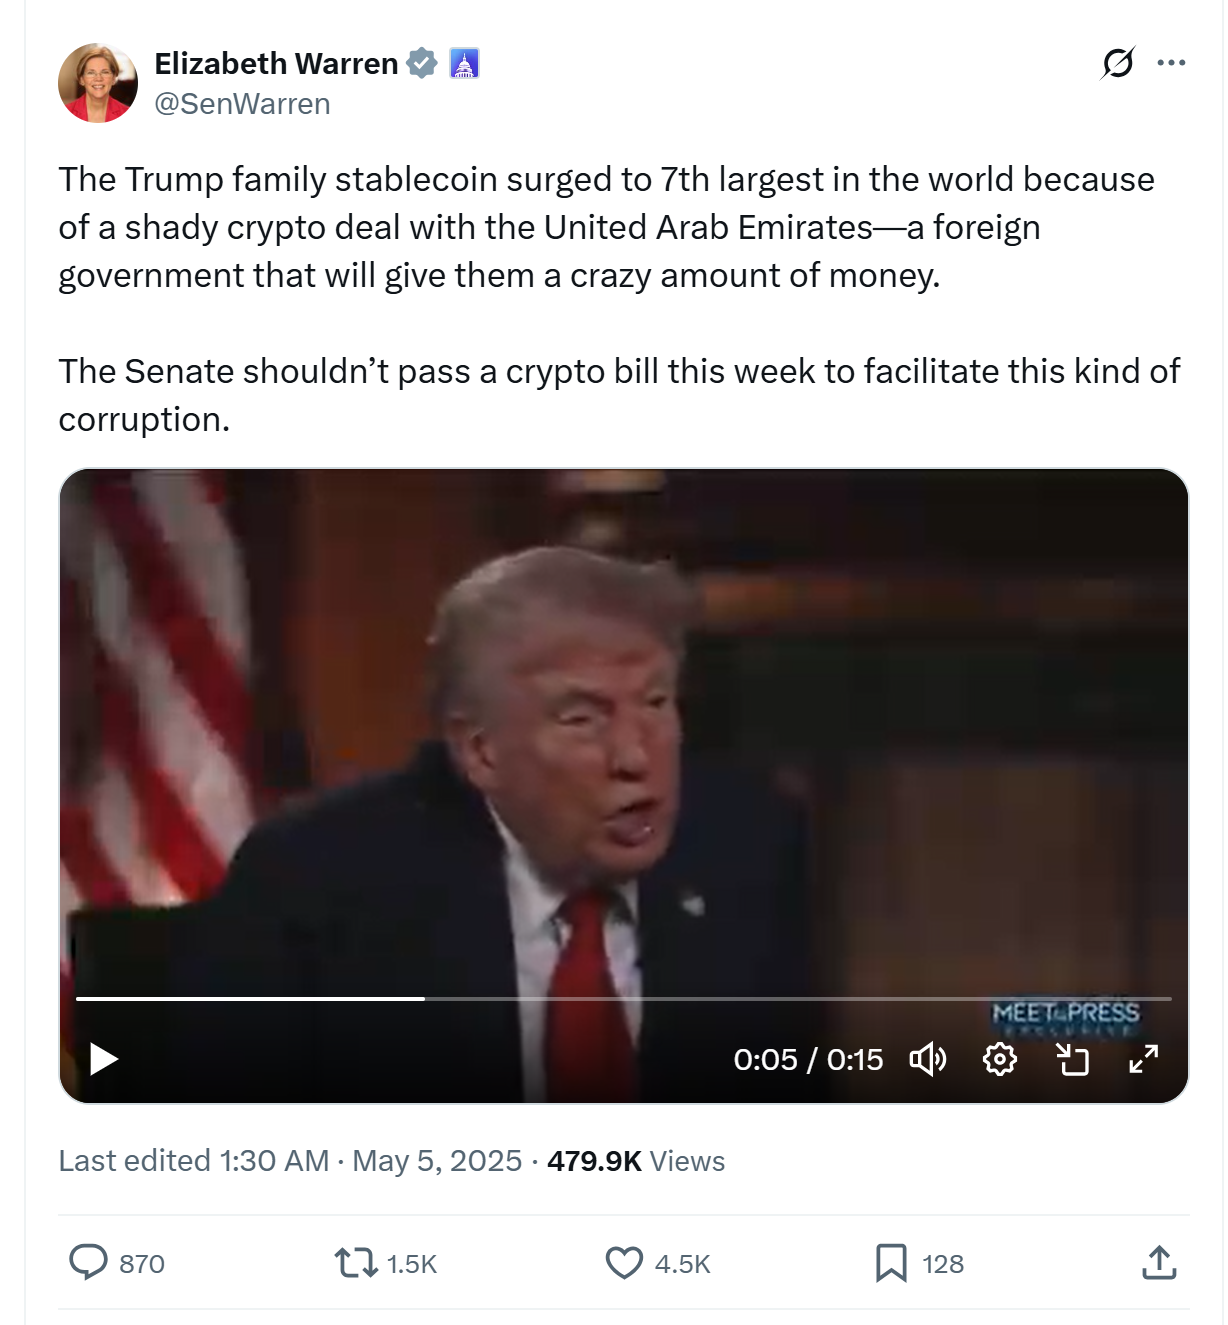Select the Elizabeth Warren display name
Image resolution: width=1228 pixels, height=1325 pixels.
click(276, 63)
